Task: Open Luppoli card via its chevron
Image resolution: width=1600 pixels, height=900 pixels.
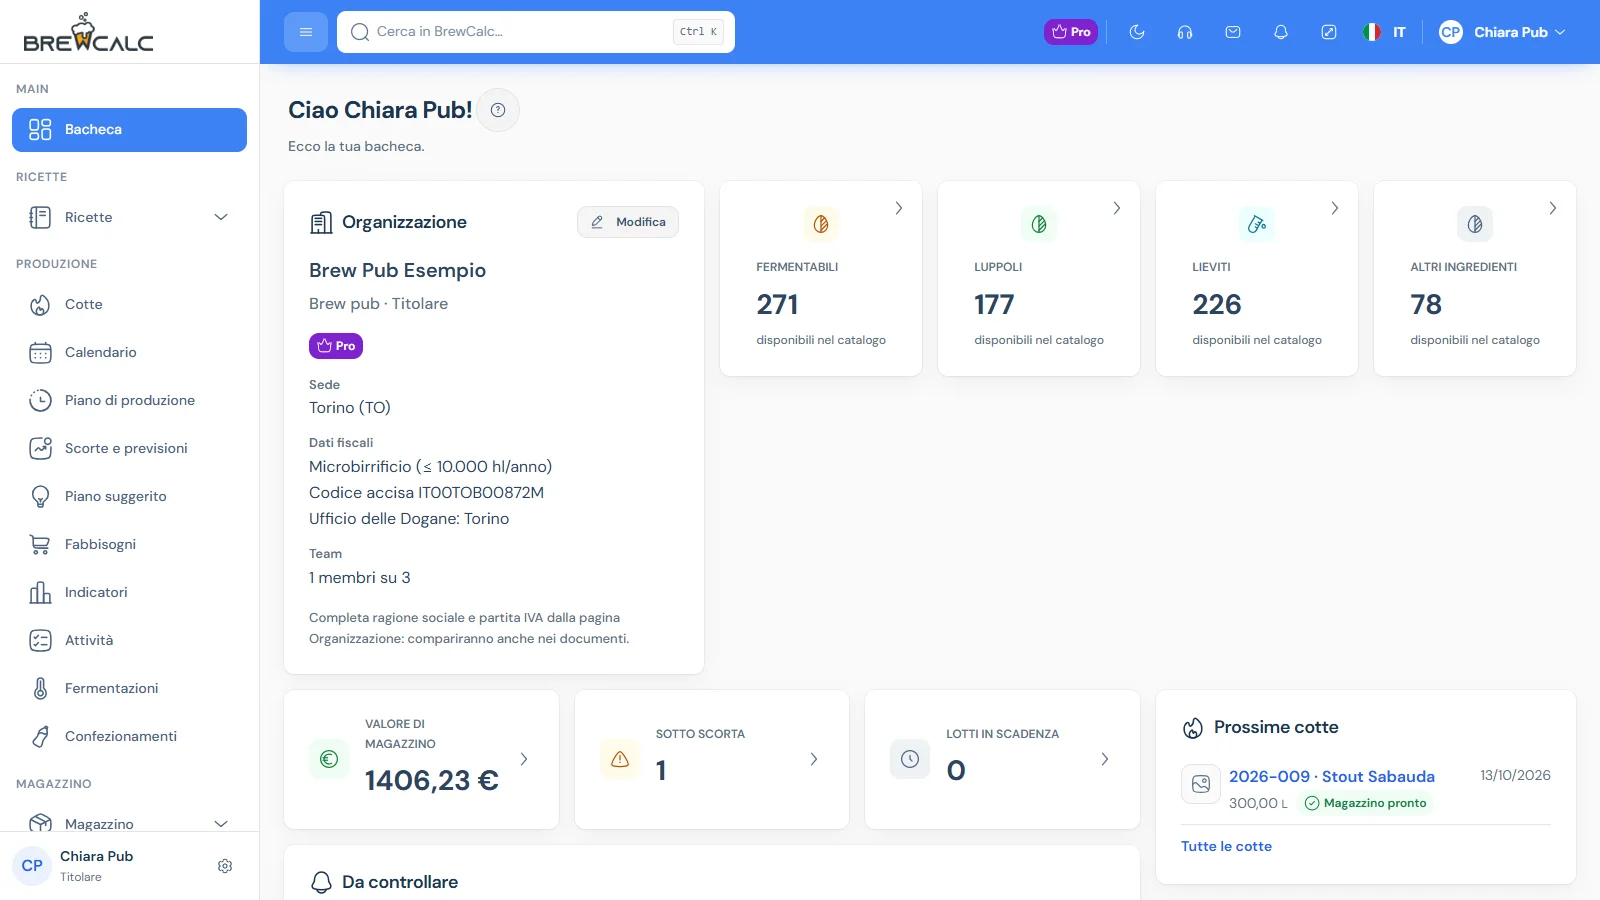Action: coord(1117,208)
